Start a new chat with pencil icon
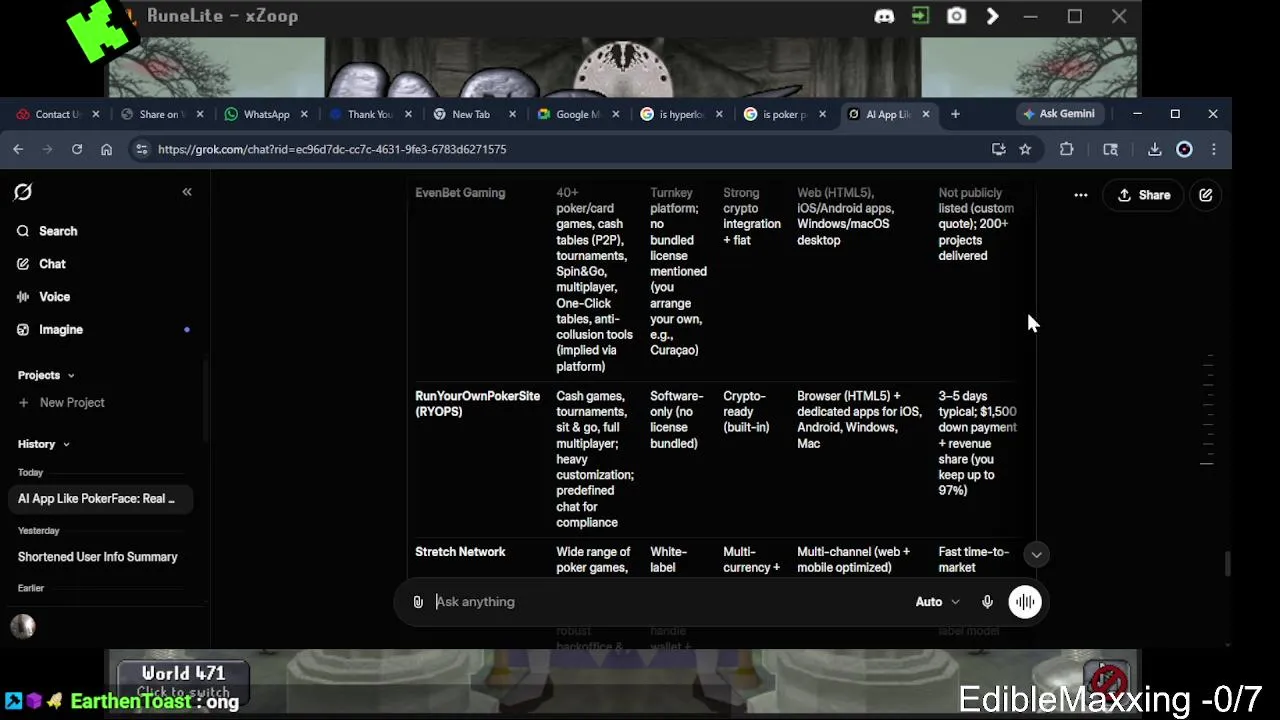 (x=1206, y=195)
